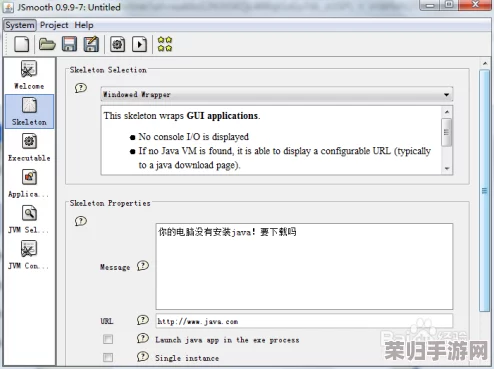
Task: Click the 'GUI applications' bold text
Action: (x=222, y=116)
